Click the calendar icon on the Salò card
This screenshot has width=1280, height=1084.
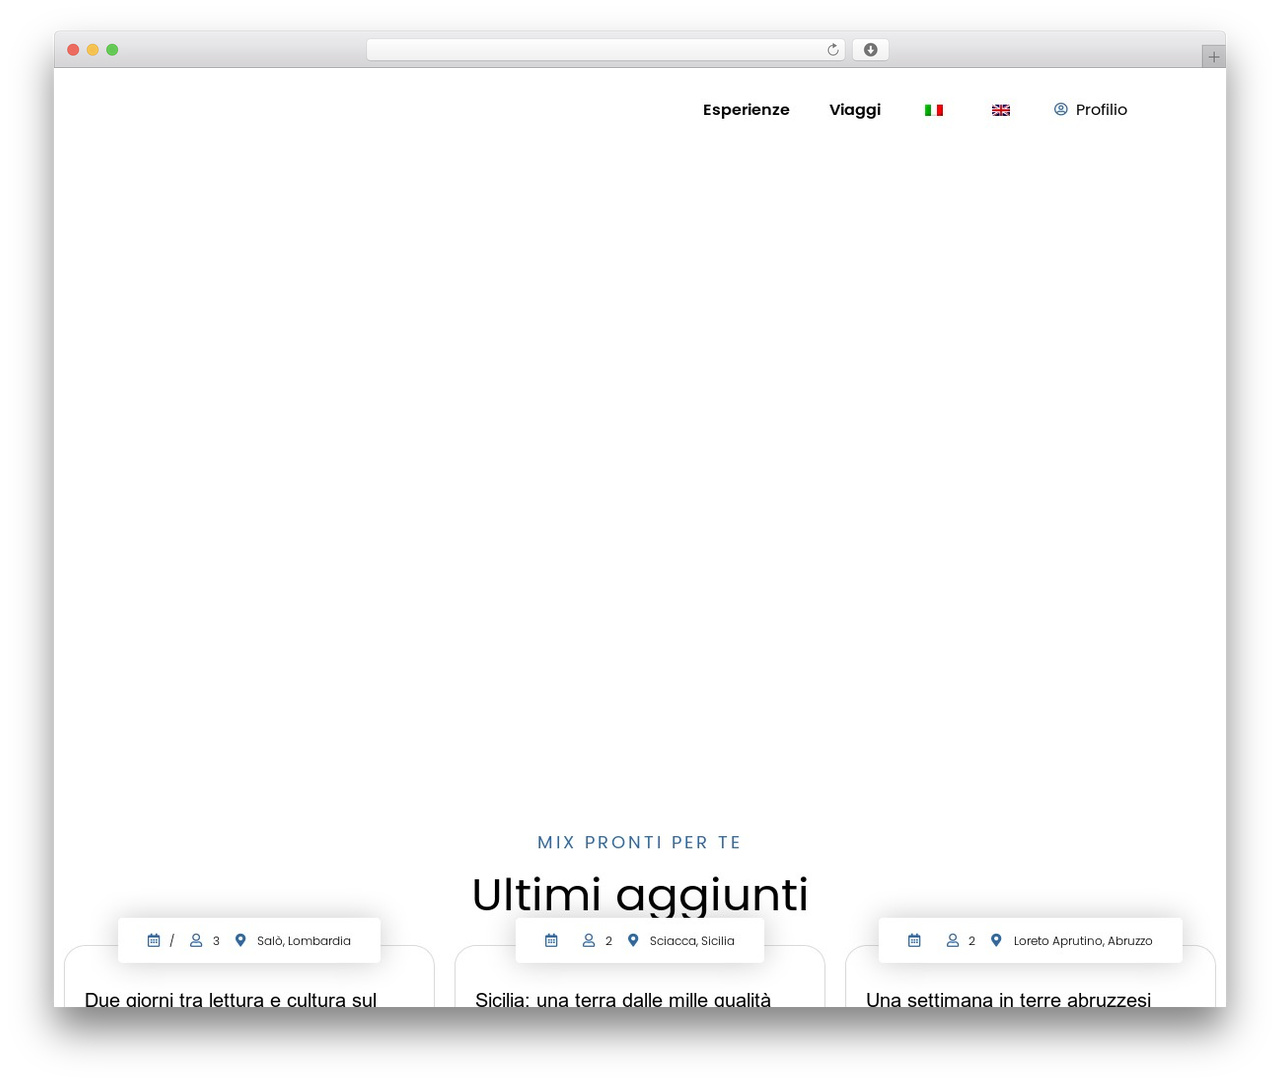click(x=154, y=940)
